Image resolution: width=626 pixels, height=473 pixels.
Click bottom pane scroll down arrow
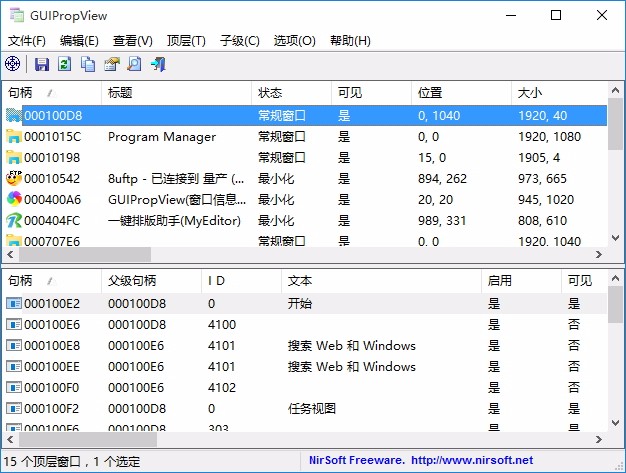615,422
